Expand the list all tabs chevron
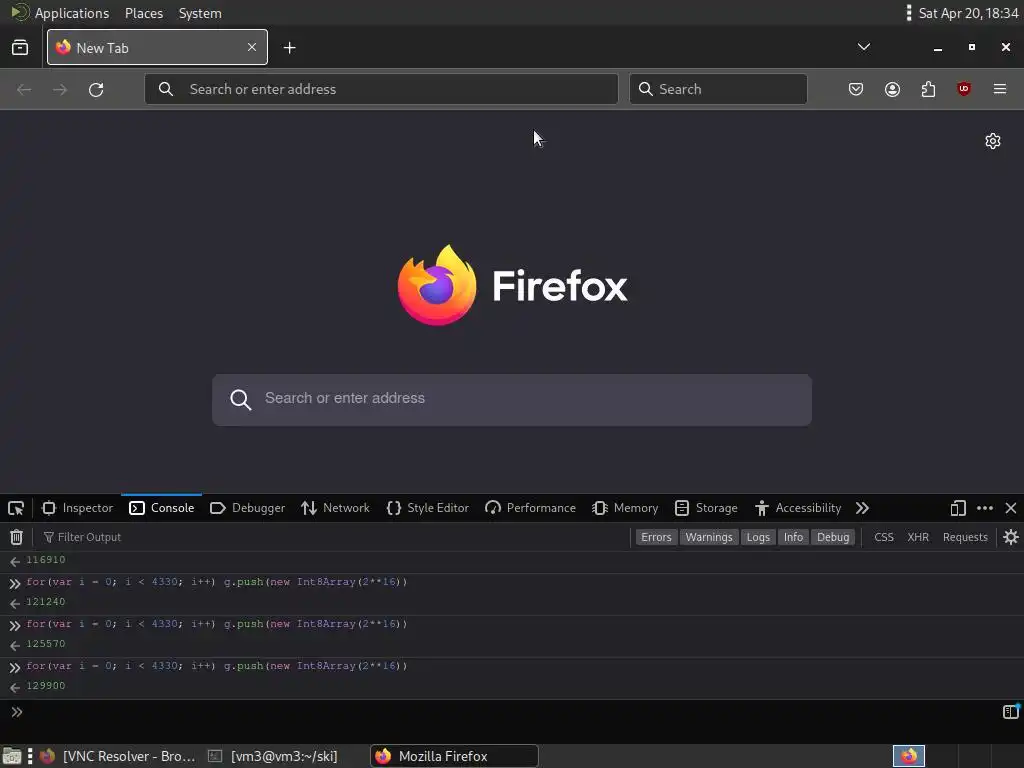 [863, 47]
